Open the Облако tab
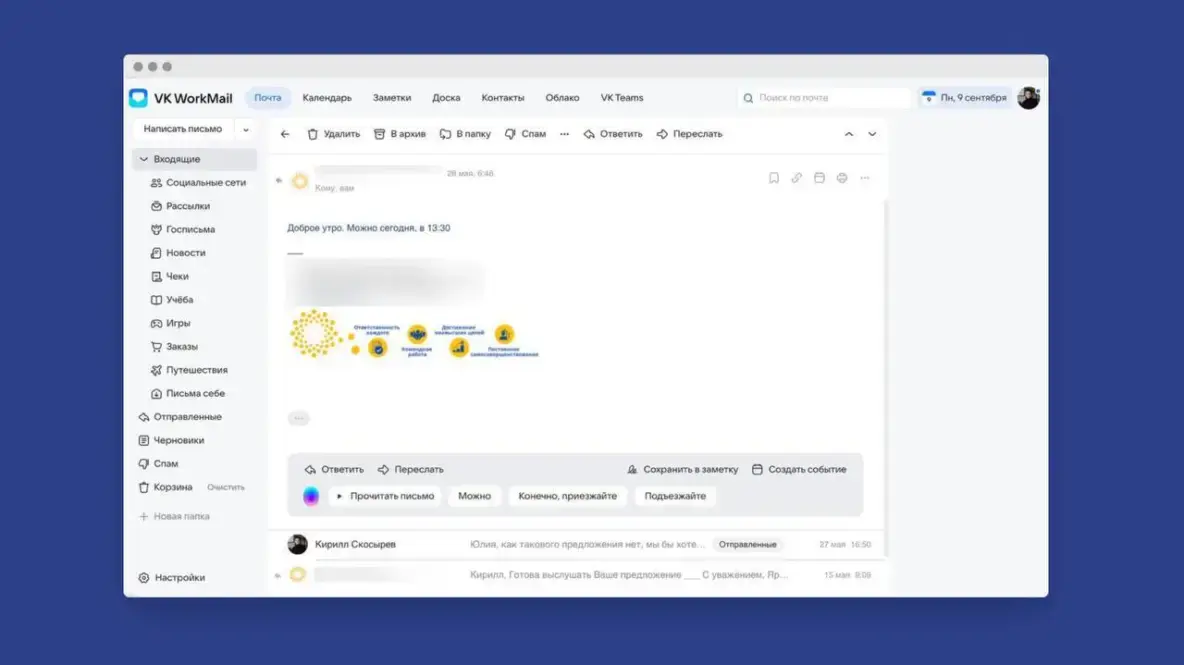 563,98
